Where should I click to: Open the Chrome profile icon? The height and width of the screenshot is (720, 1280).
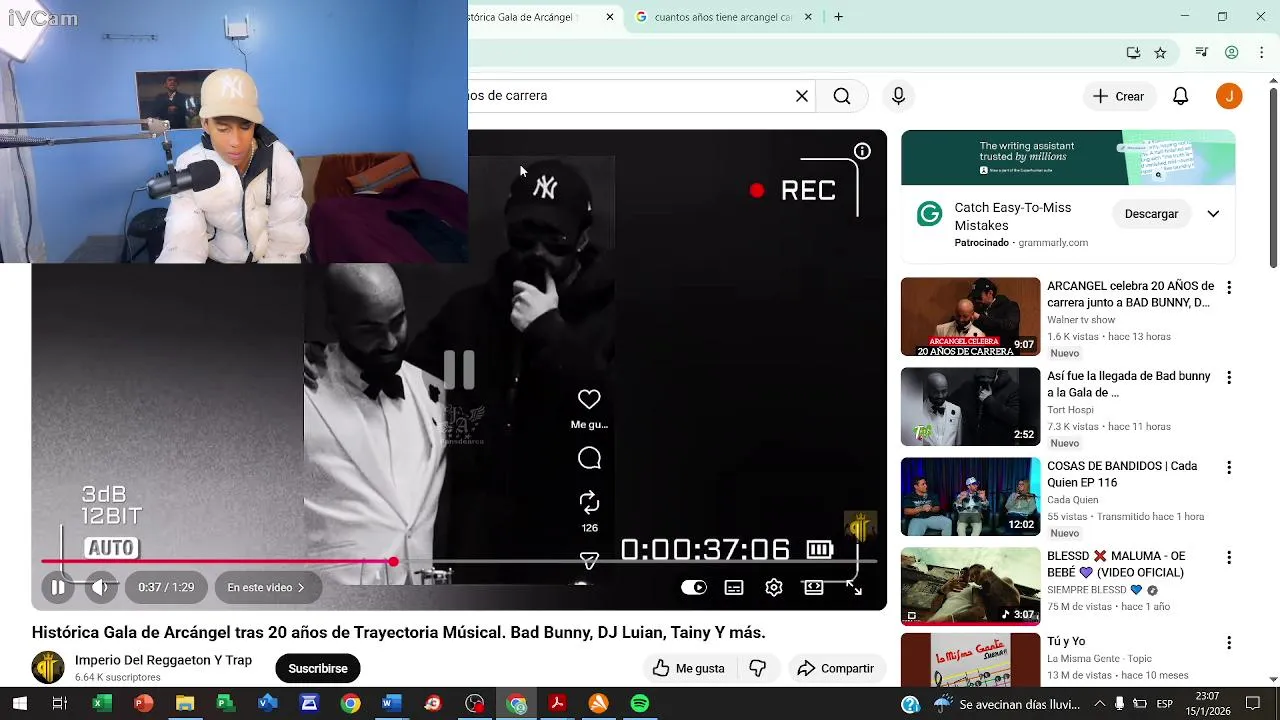click(1232, 53)
